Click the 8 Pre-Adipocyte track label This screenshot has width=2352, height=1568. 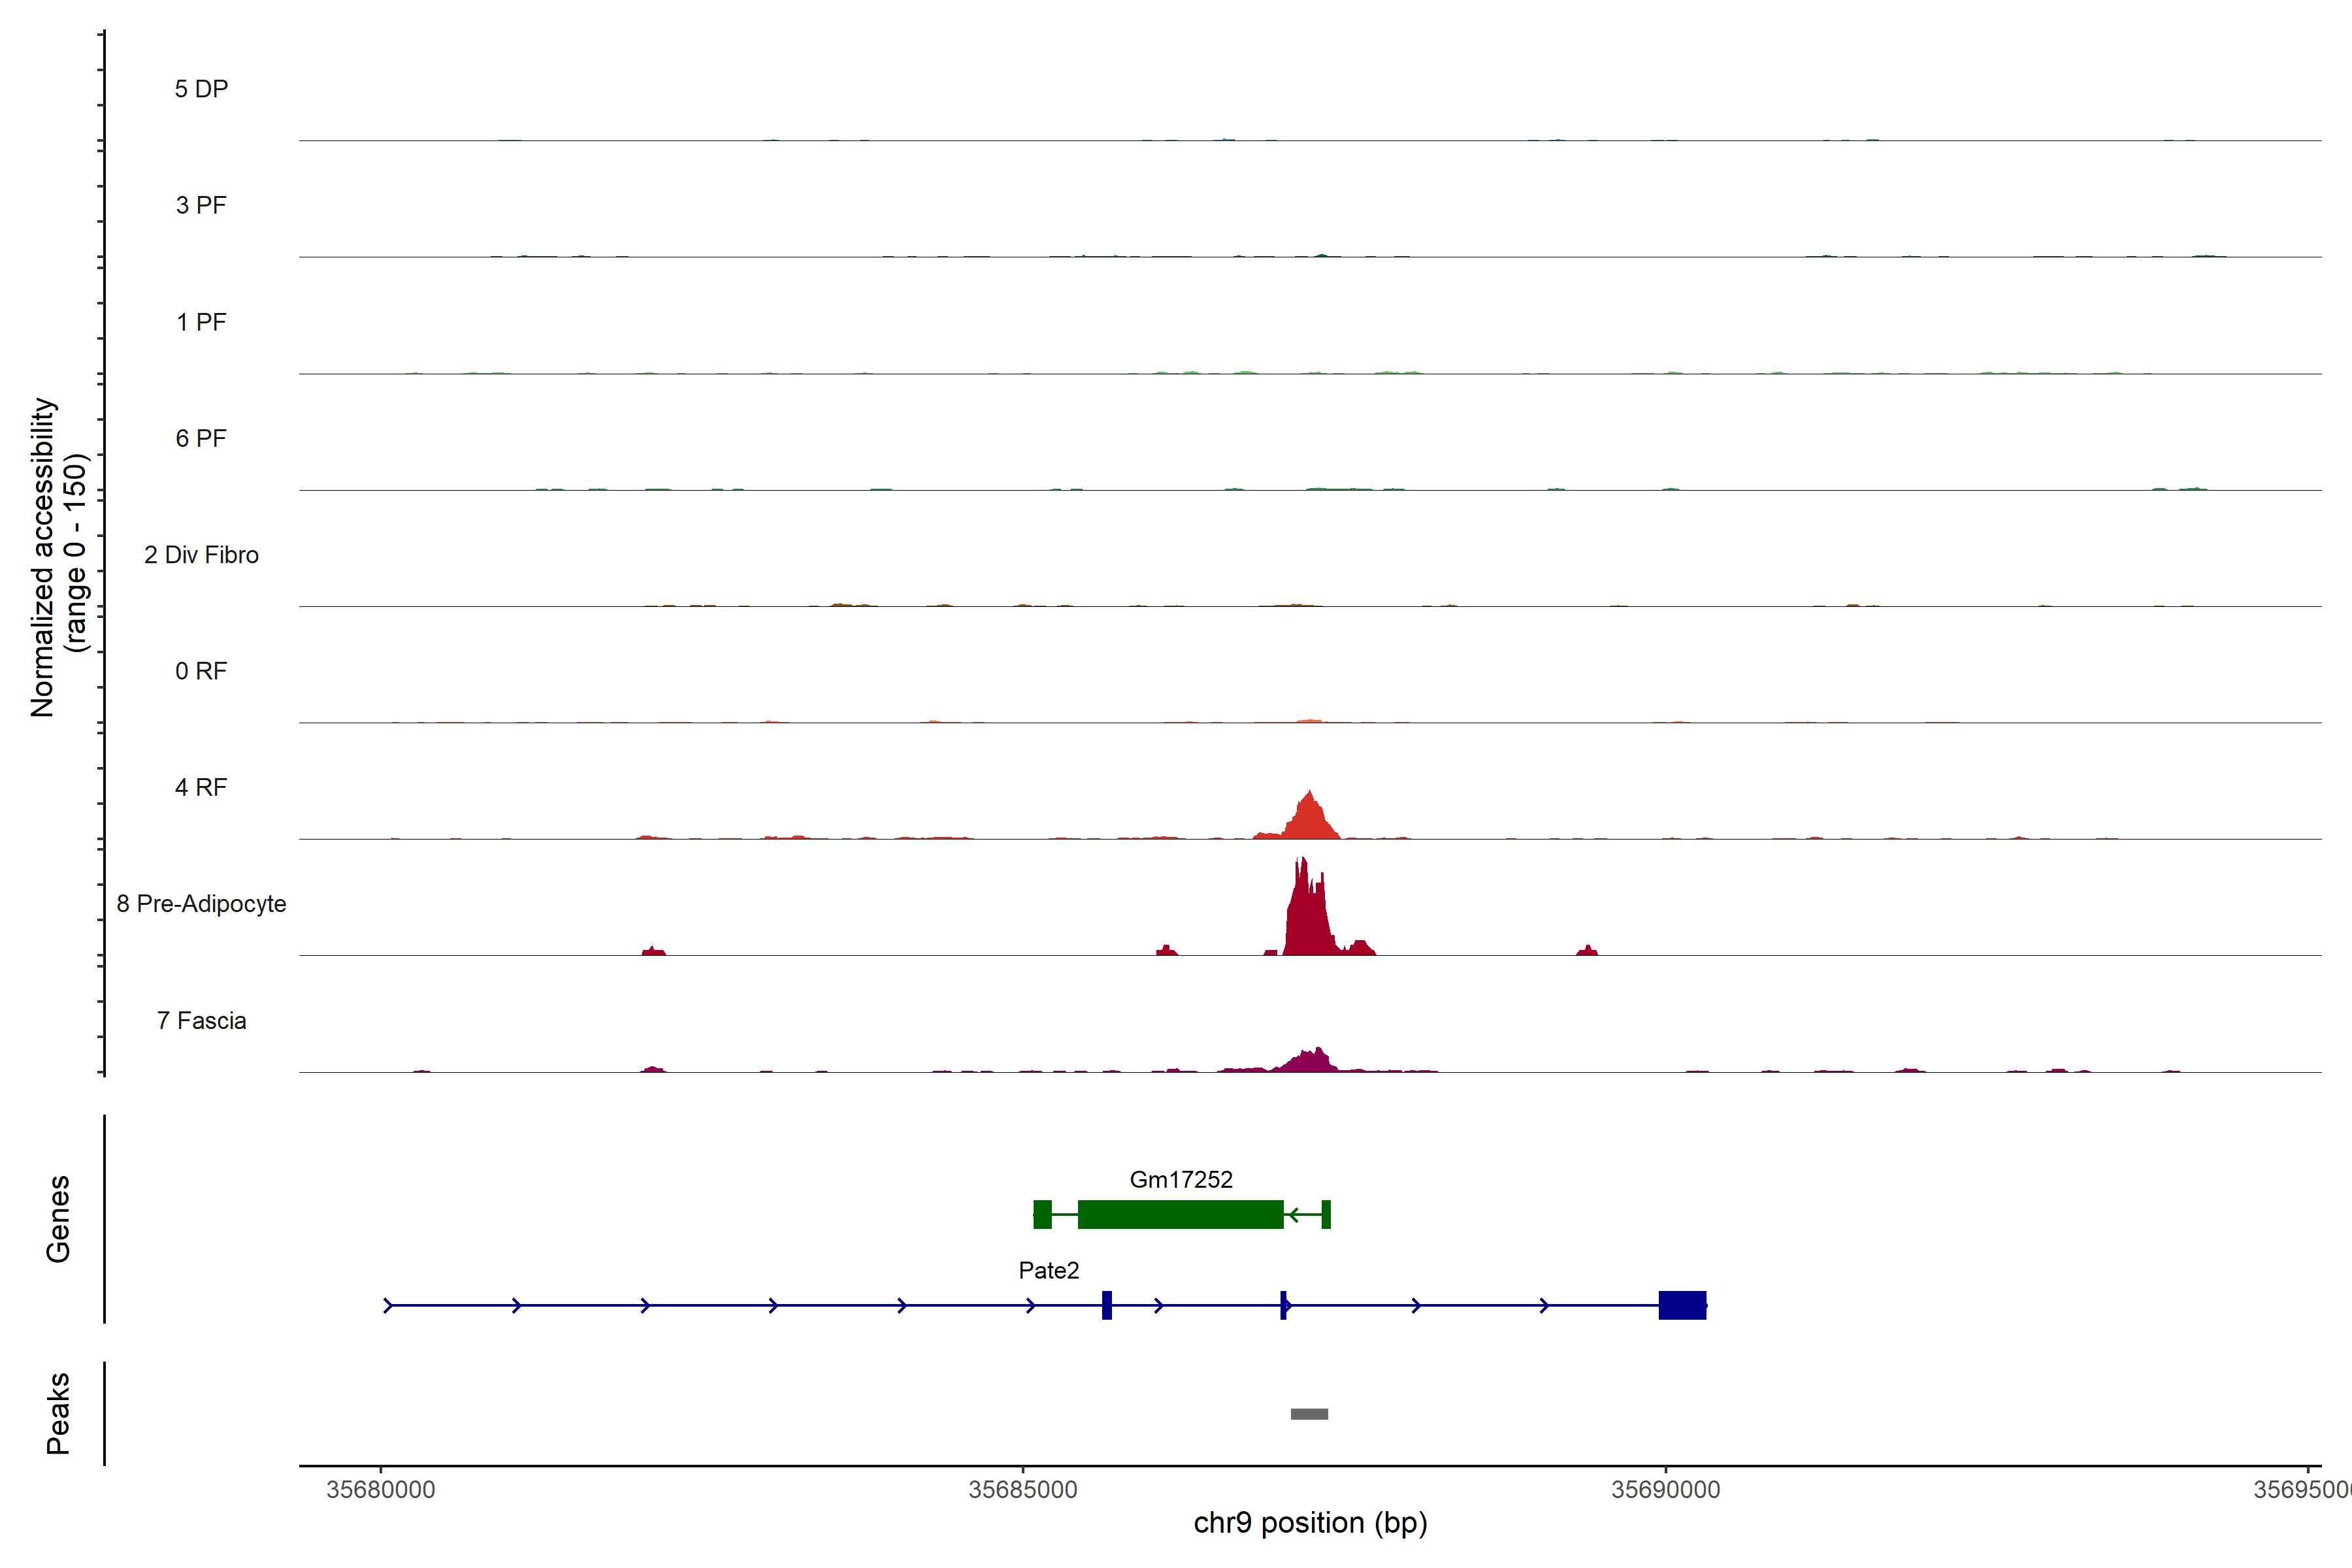point(201,904)
